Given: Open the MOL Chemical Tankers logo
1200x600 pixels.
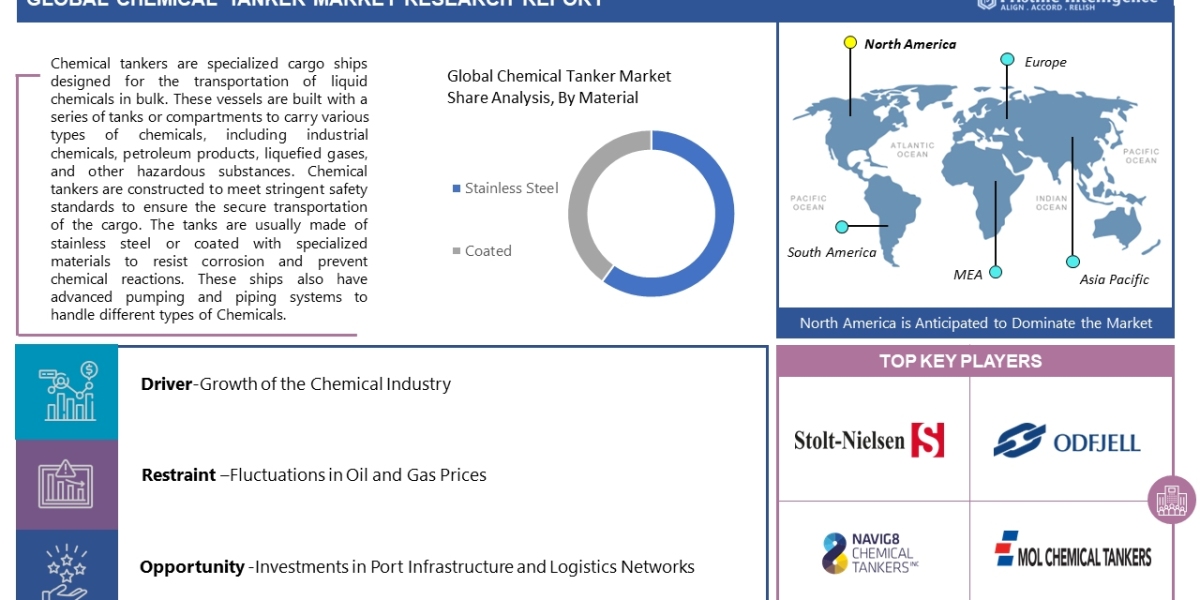Looking at the screenshot, I should click(1072, 555).
